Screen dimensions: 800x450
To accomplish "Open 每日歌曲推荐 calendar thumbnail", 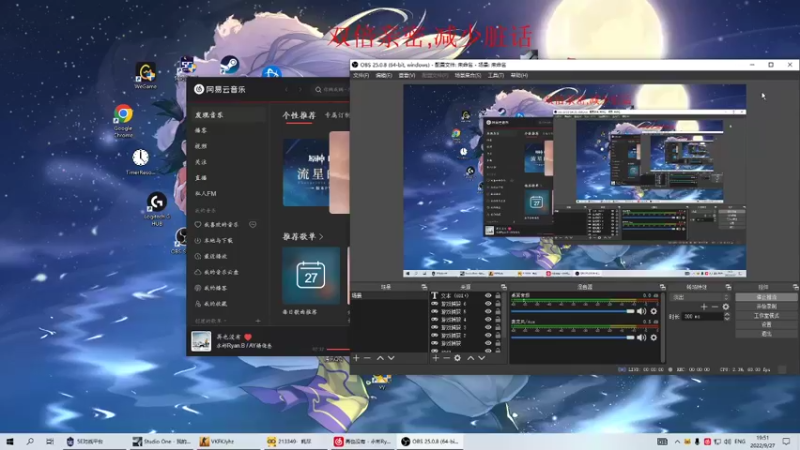I will [x=311, y=276].
